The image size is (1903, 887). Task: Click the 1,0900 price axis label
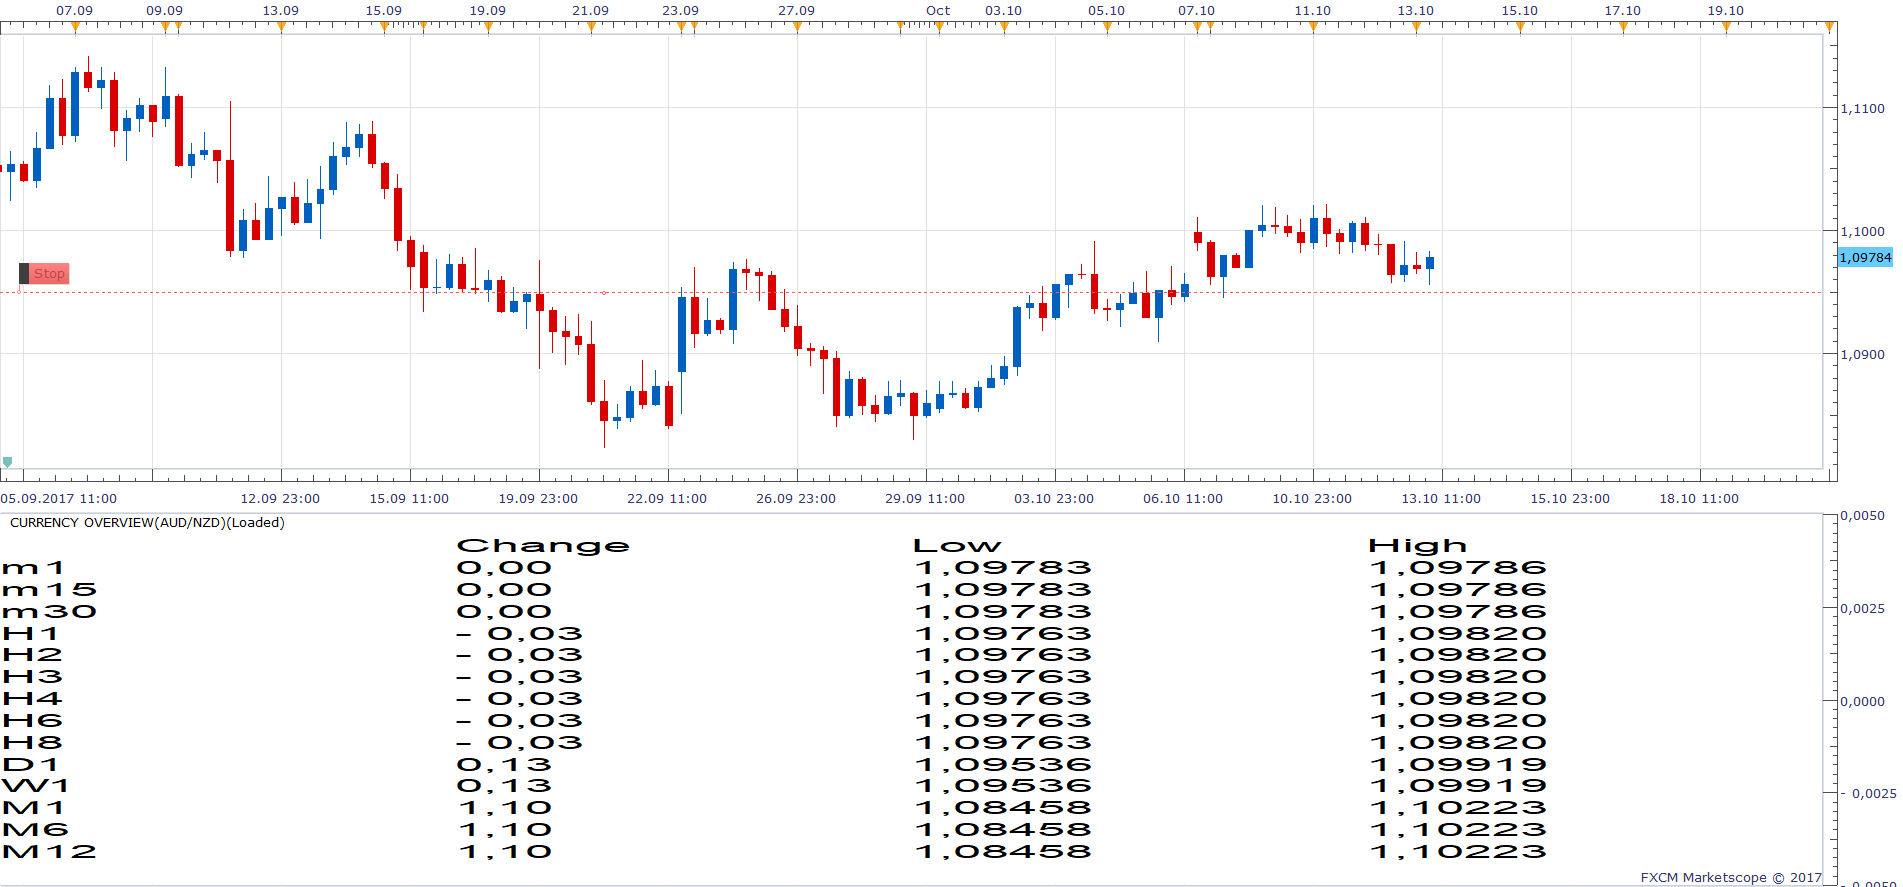point(1862,354)
